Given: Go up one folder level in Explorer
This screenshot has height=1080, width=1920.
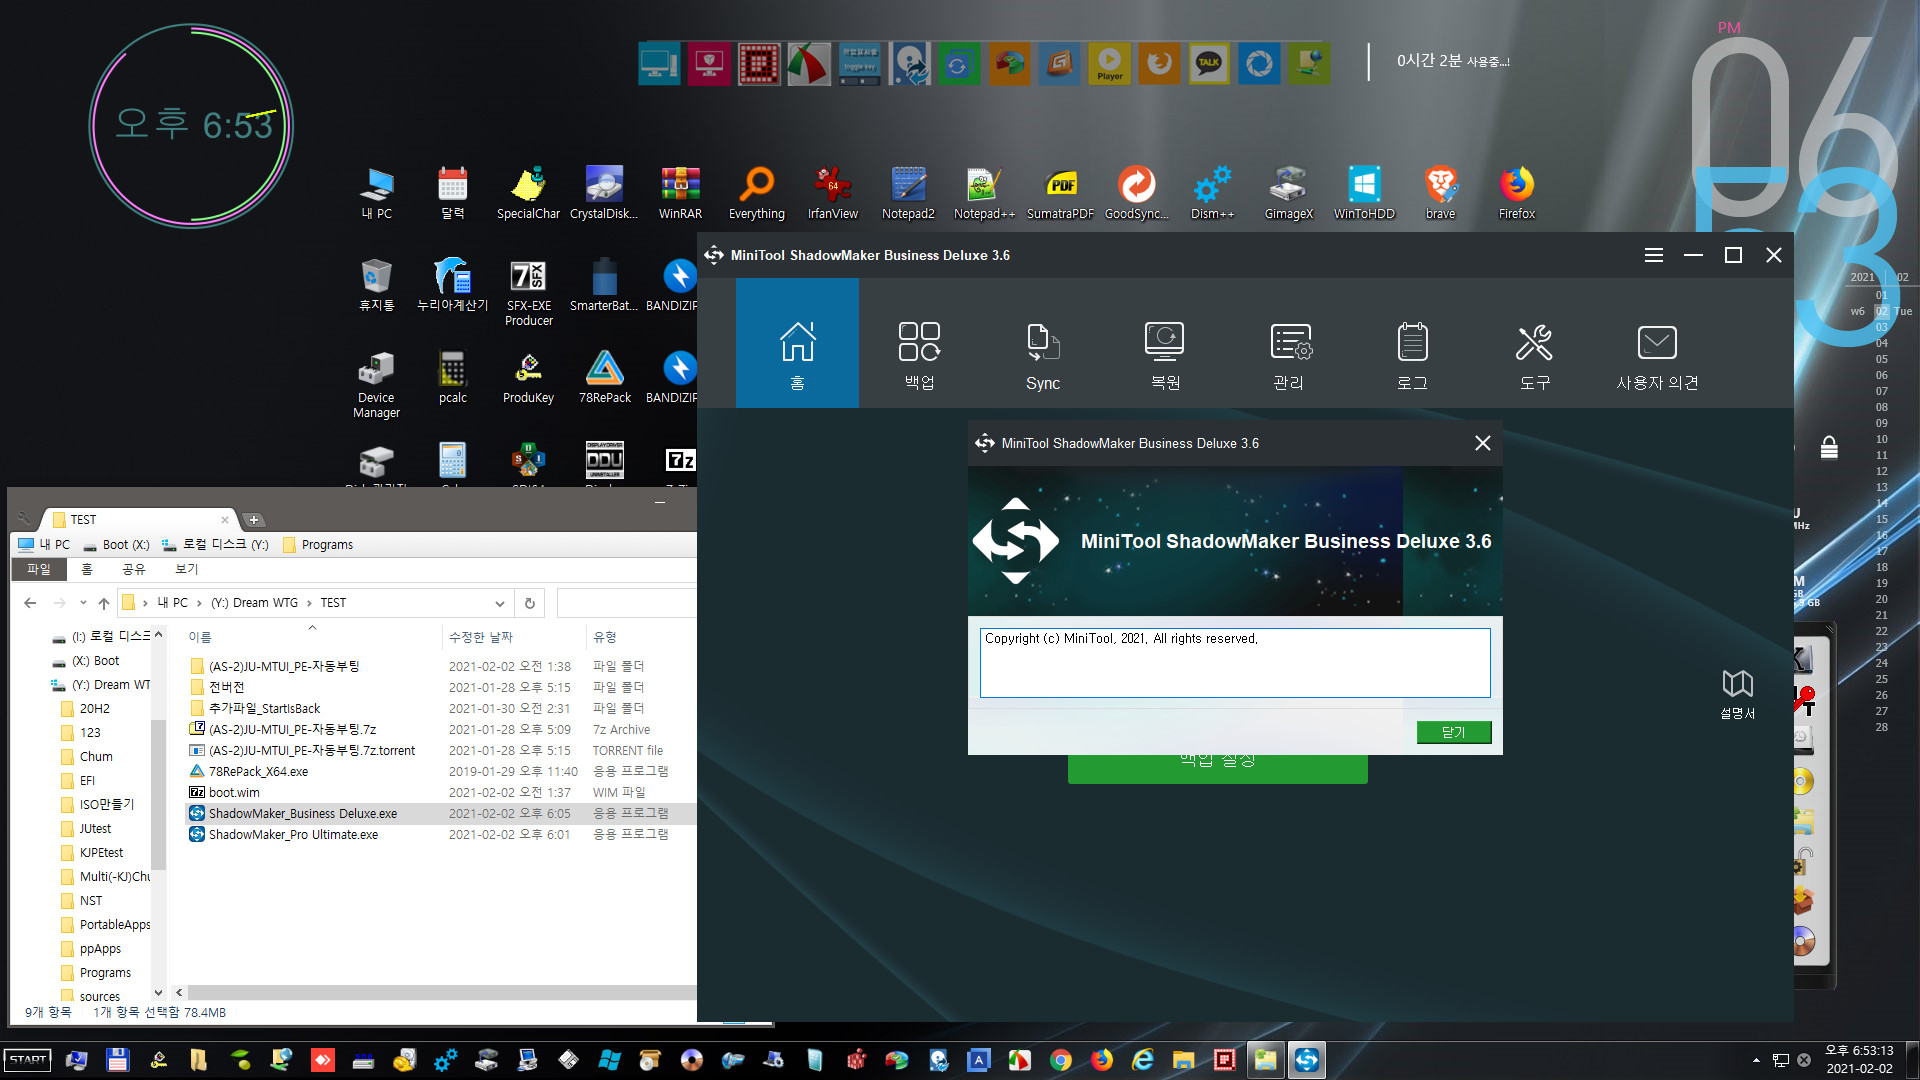Looking at the screenshot, I should point(103,603).
